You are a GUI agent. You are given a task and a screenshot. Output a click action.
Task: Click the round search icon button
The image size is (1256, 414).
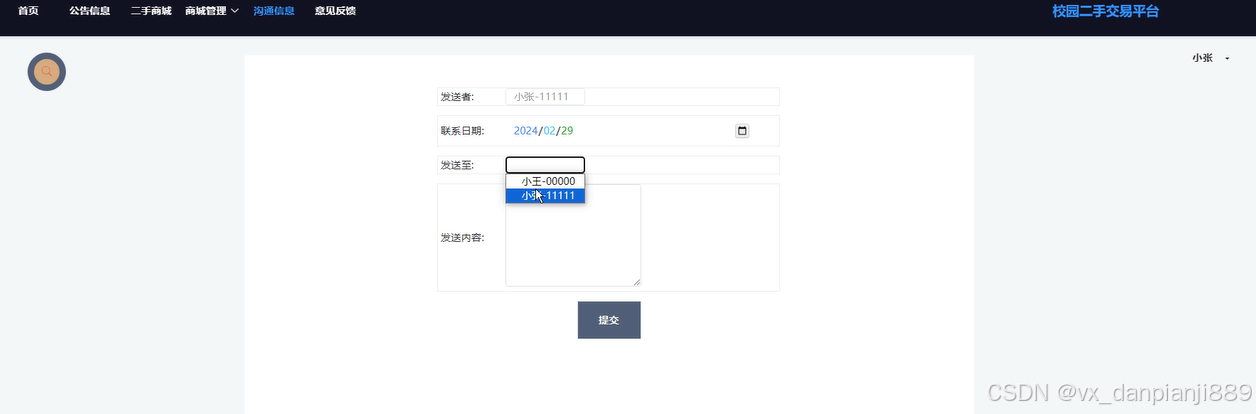pos(46,72)
